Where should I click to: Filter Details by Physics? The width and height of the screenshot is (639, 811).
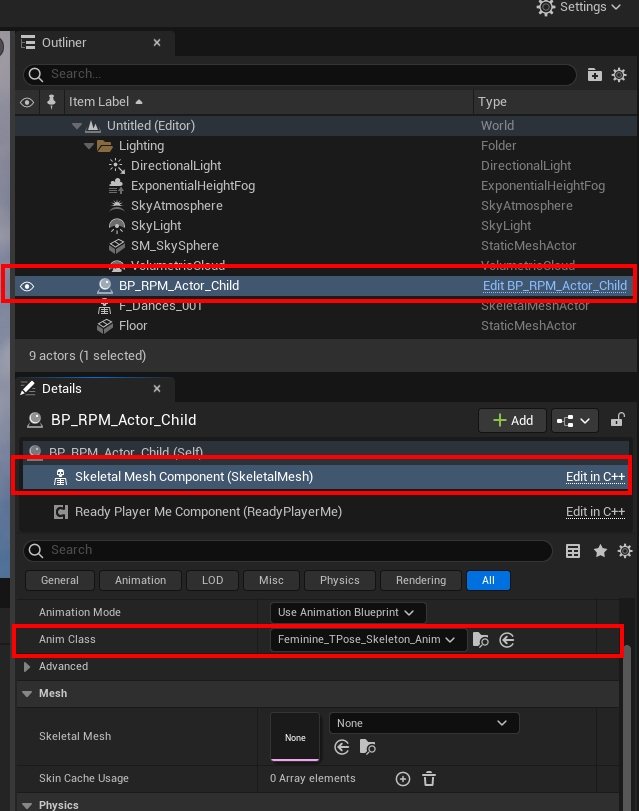pos(339,580)
